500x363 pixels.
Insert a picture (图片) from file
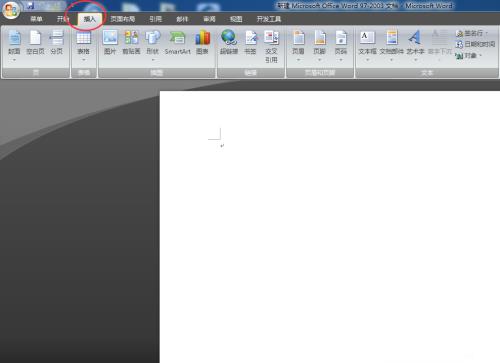[110, 43]
